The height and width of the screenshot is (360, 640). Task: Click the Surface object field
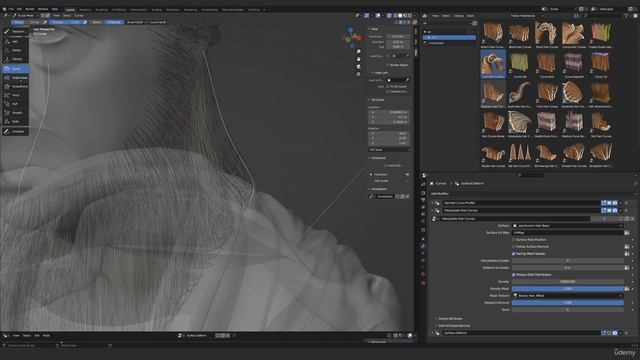tap(568, 225)
